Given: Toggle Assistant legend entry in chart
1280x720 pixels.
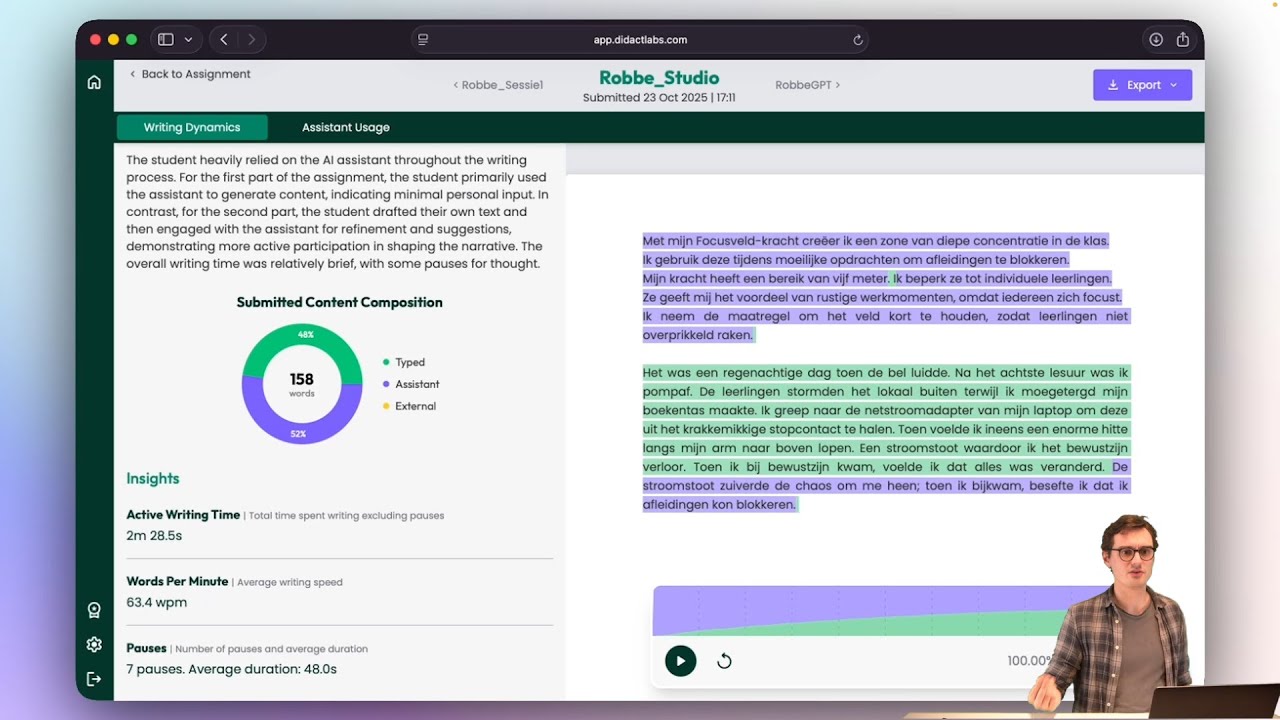Looking at the screenshot, I should coord(416,384).
